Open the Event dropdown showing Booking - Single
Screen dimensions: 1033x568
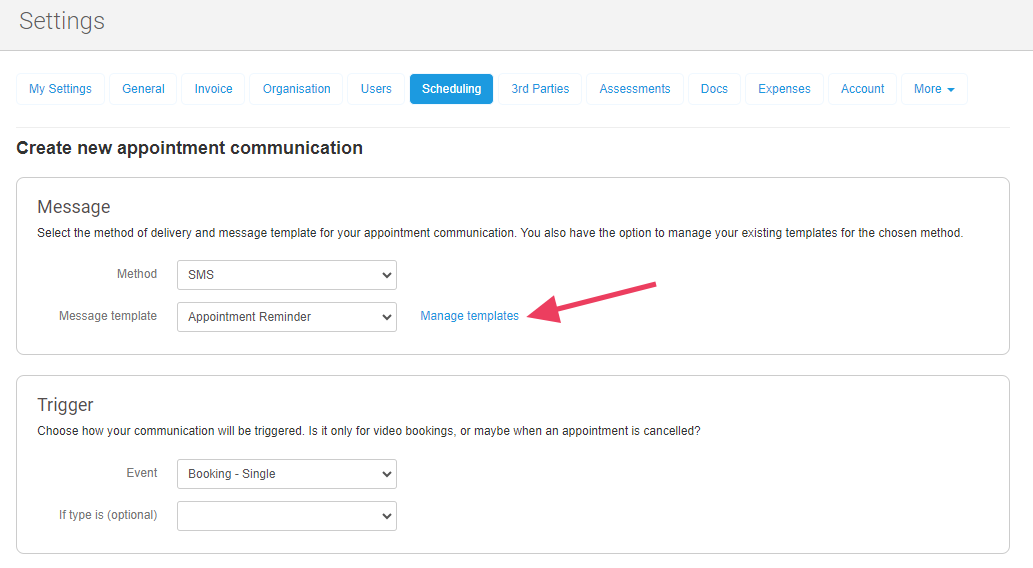coord(286,474)
